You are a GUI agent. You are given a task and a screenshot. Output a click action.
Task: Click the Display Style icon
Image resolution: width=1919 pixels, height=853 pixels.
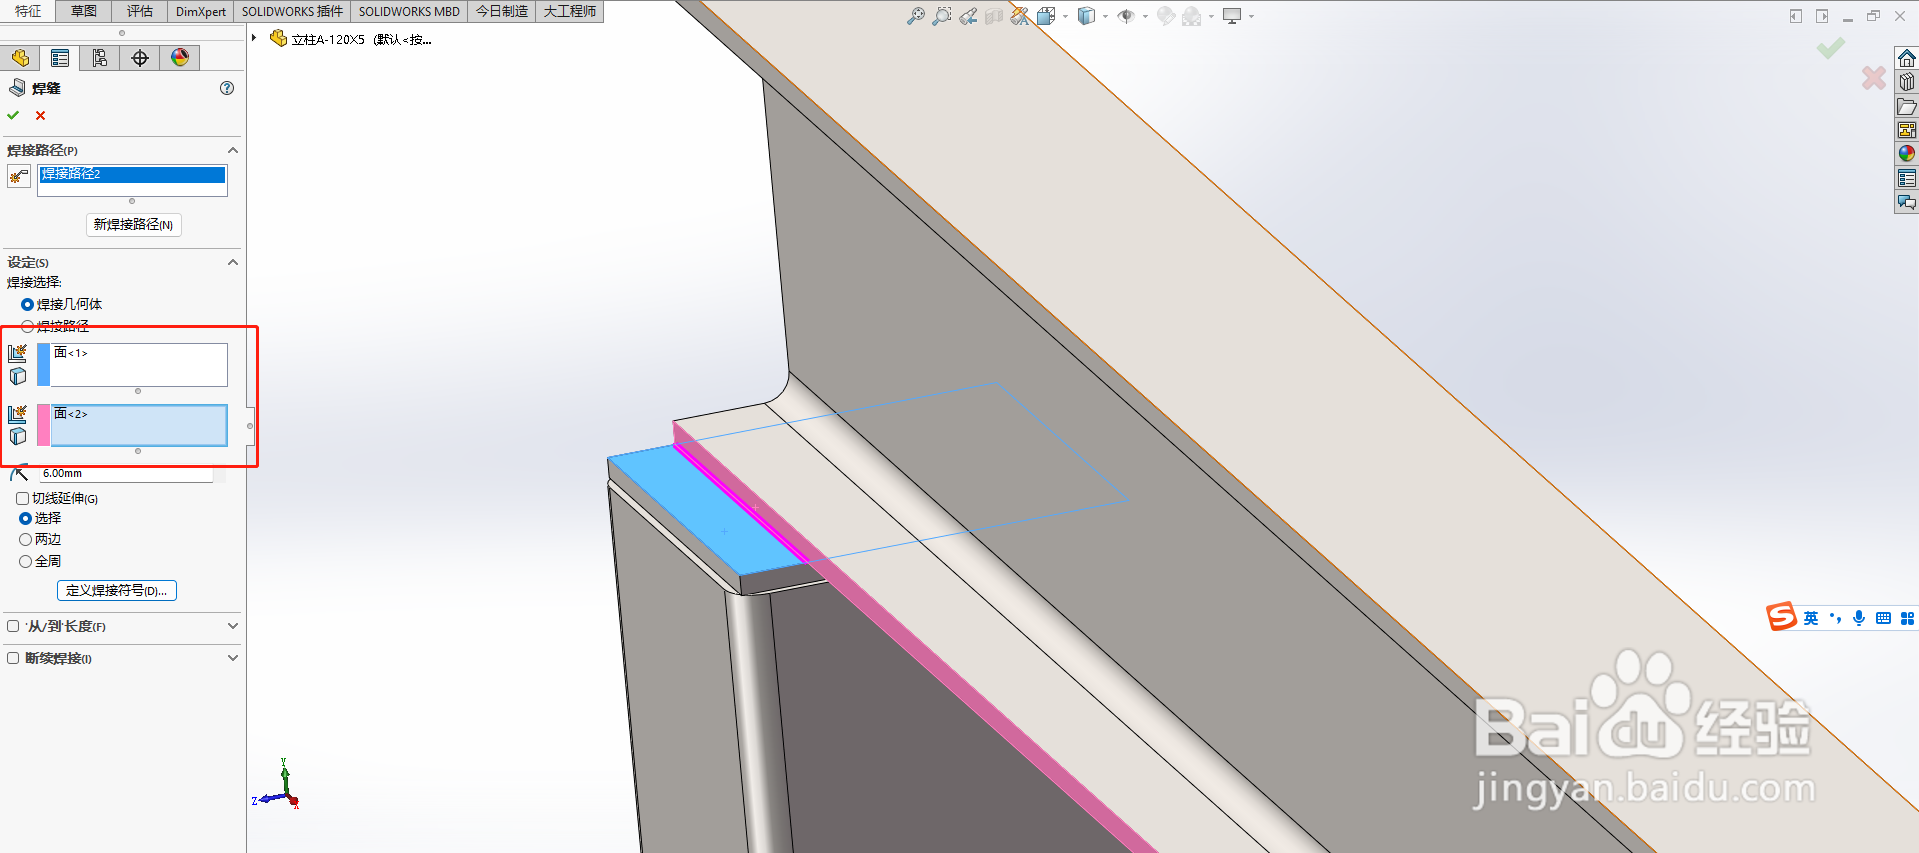(1086, 16)
